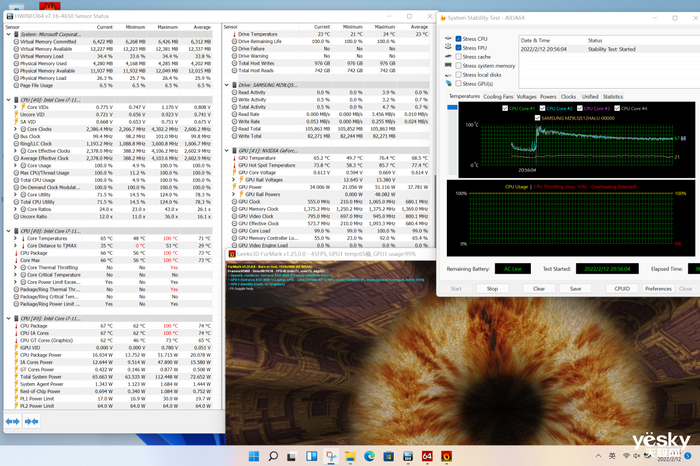
Task: Open the Widgets panel icon in the taskbar
Action: [x=311, y=456]
